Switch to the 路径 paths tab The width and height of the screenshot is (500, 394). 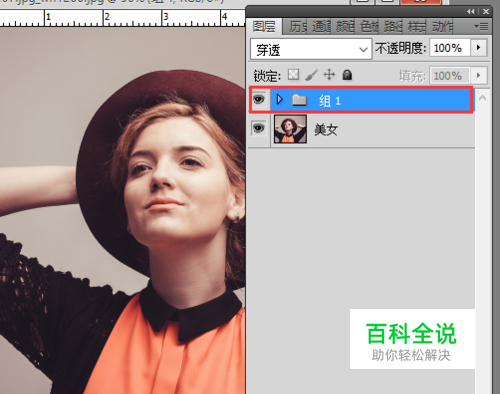point(393,27)
